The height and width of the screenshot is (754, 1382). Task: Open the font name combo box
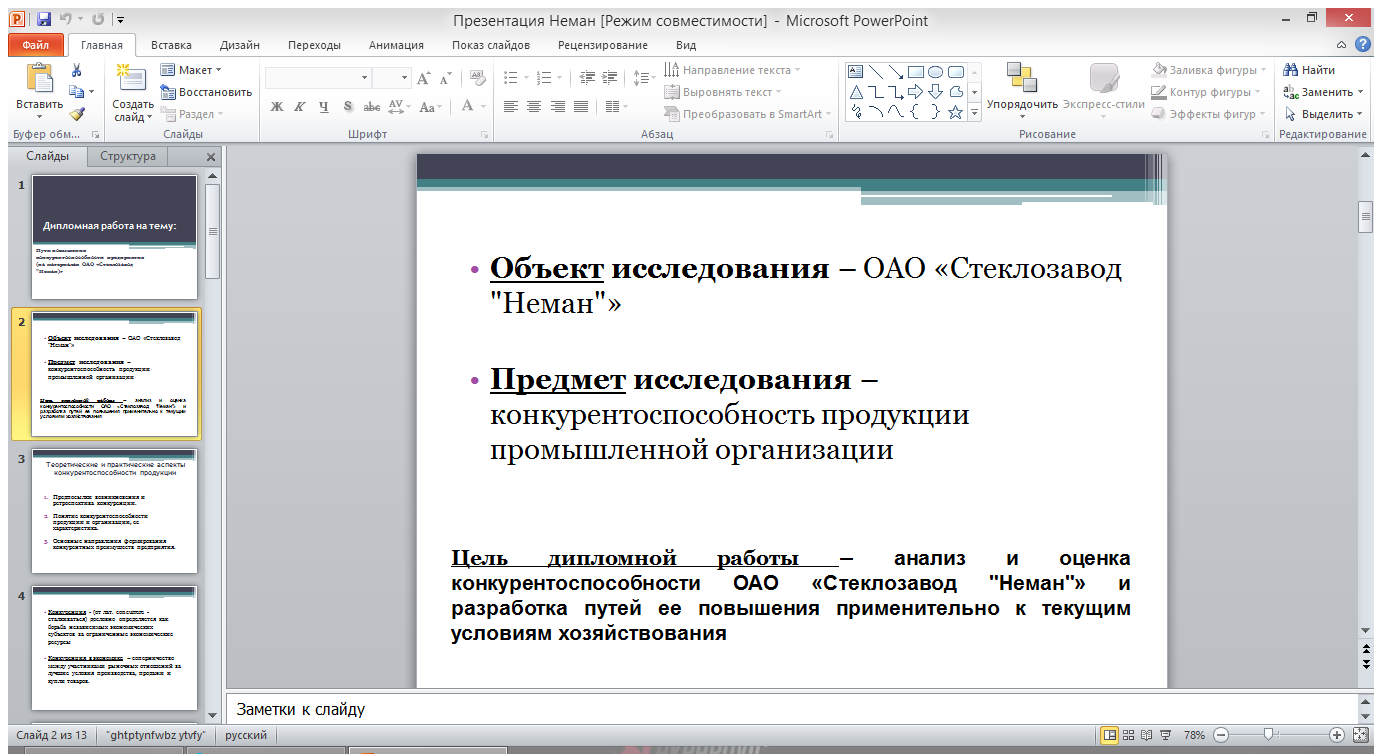318,78
